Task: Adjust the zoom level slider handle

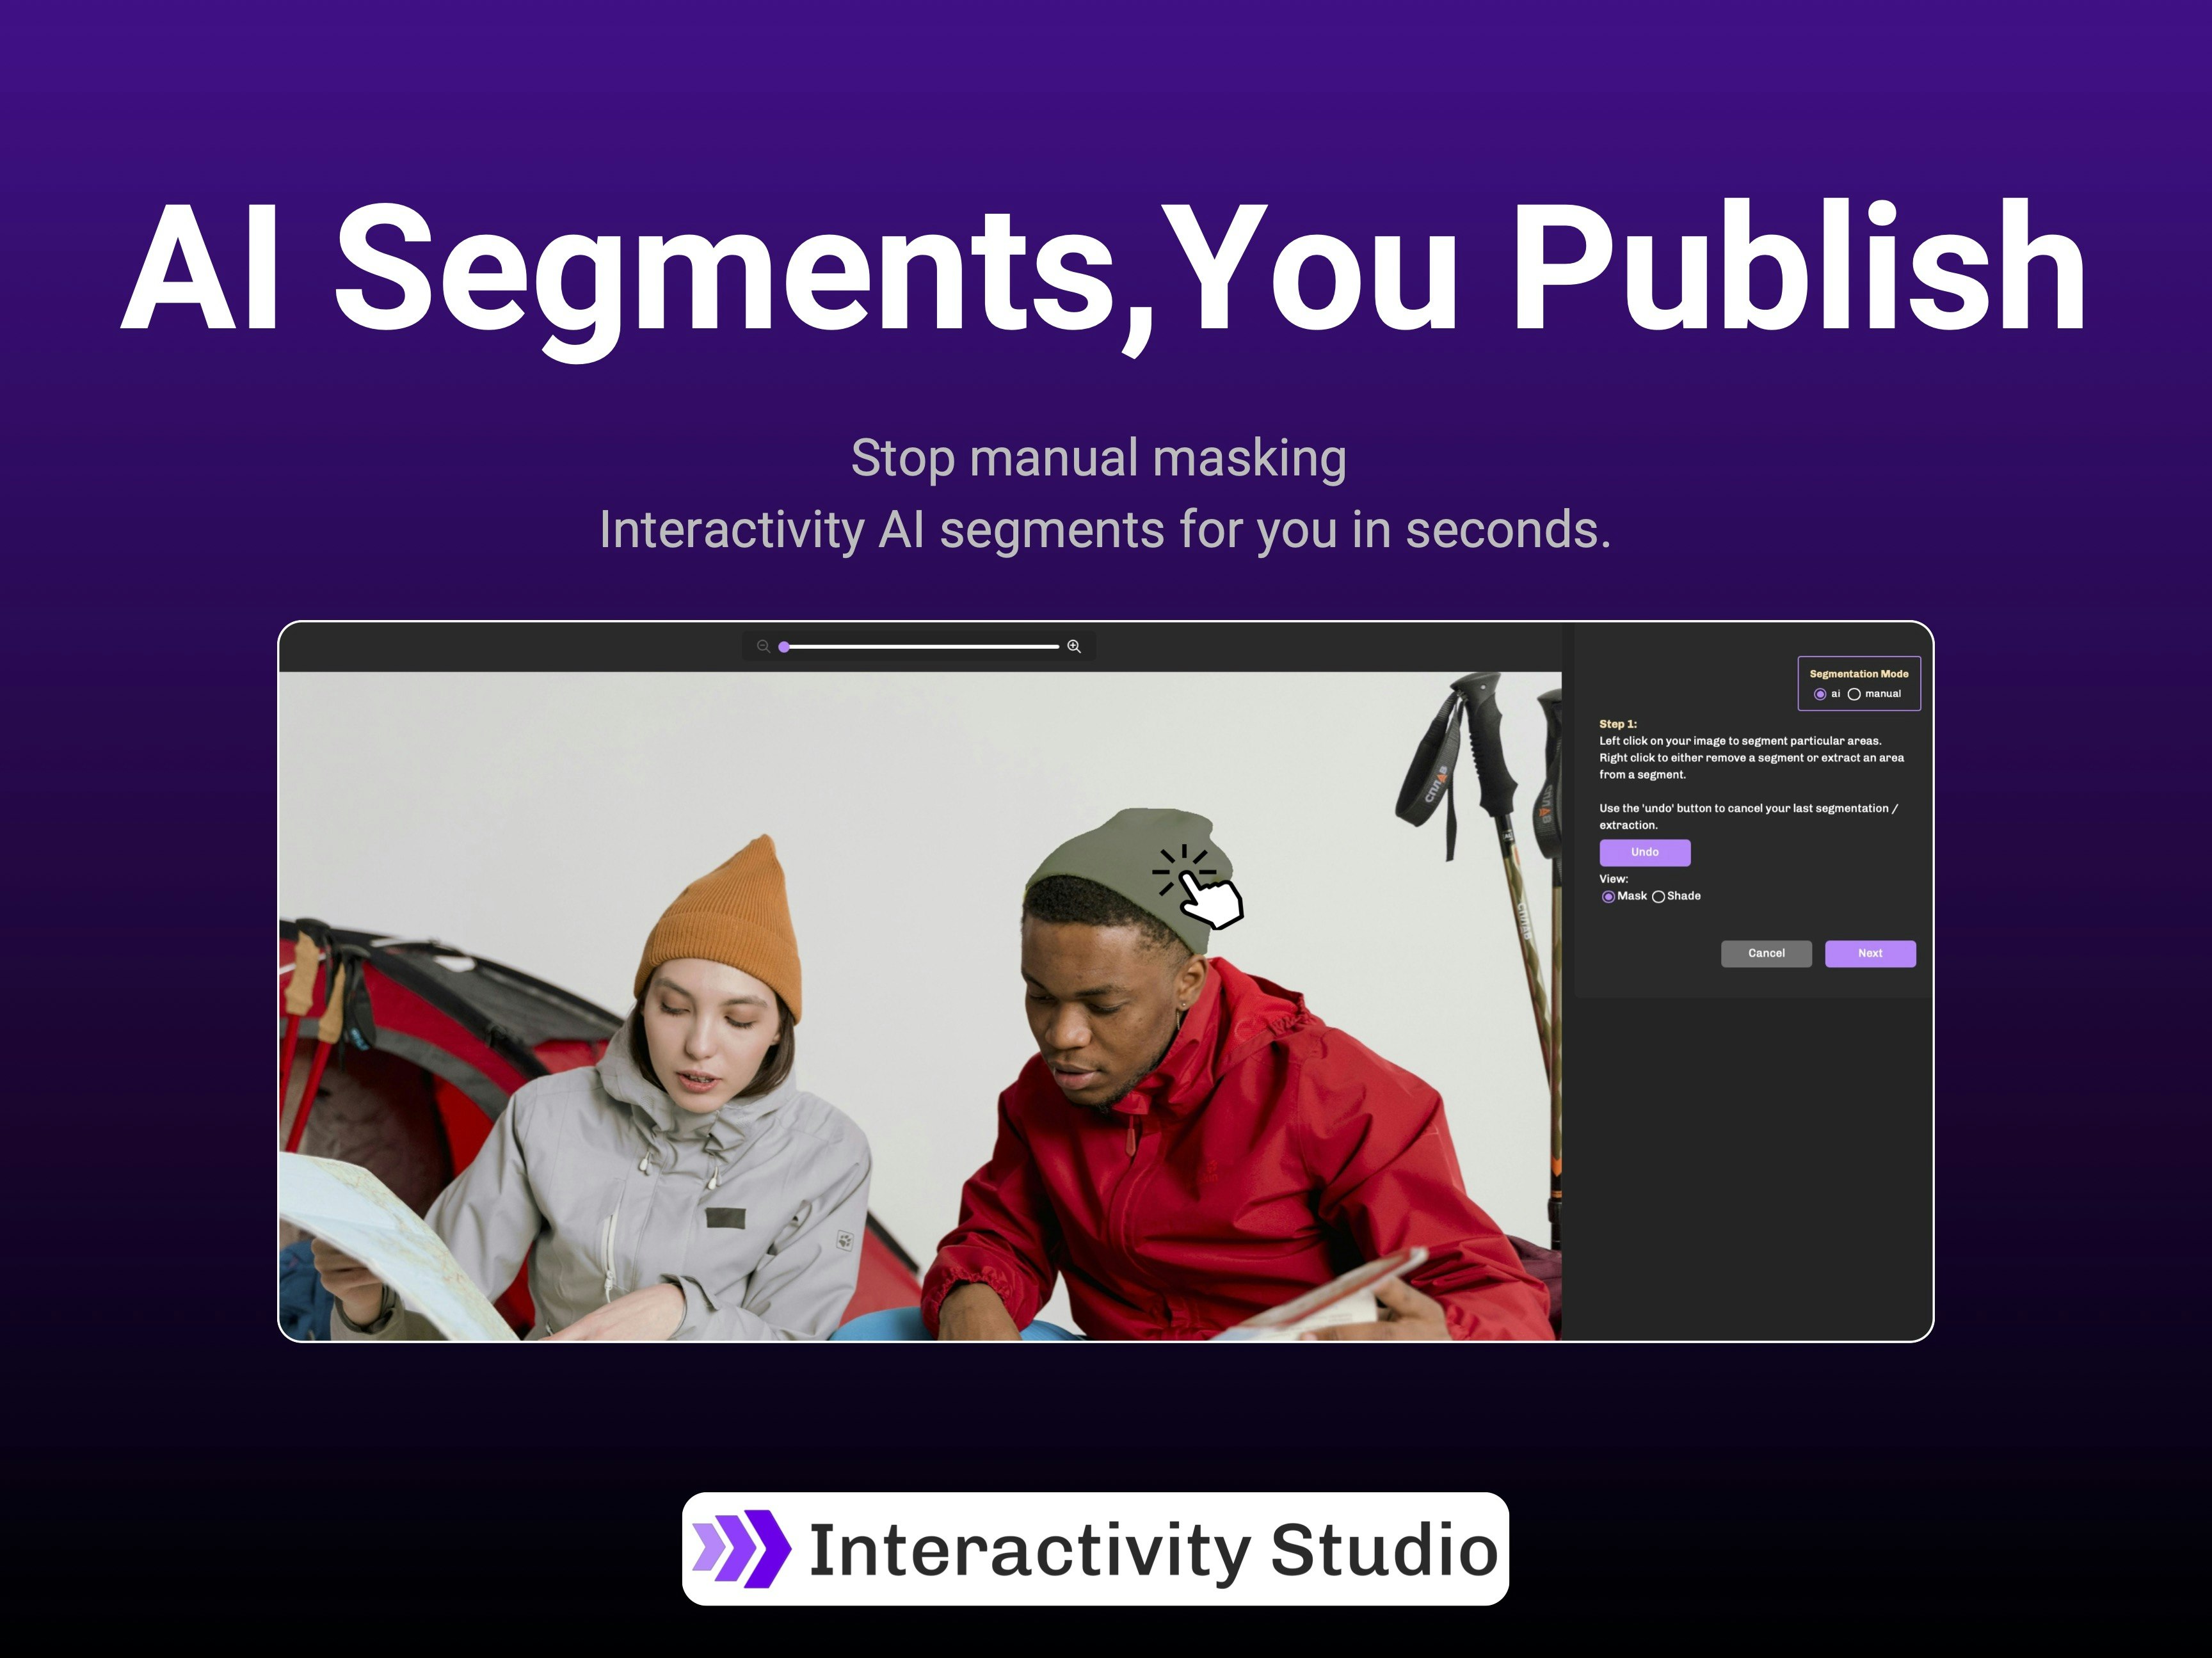Action: (x=784, y=646)
